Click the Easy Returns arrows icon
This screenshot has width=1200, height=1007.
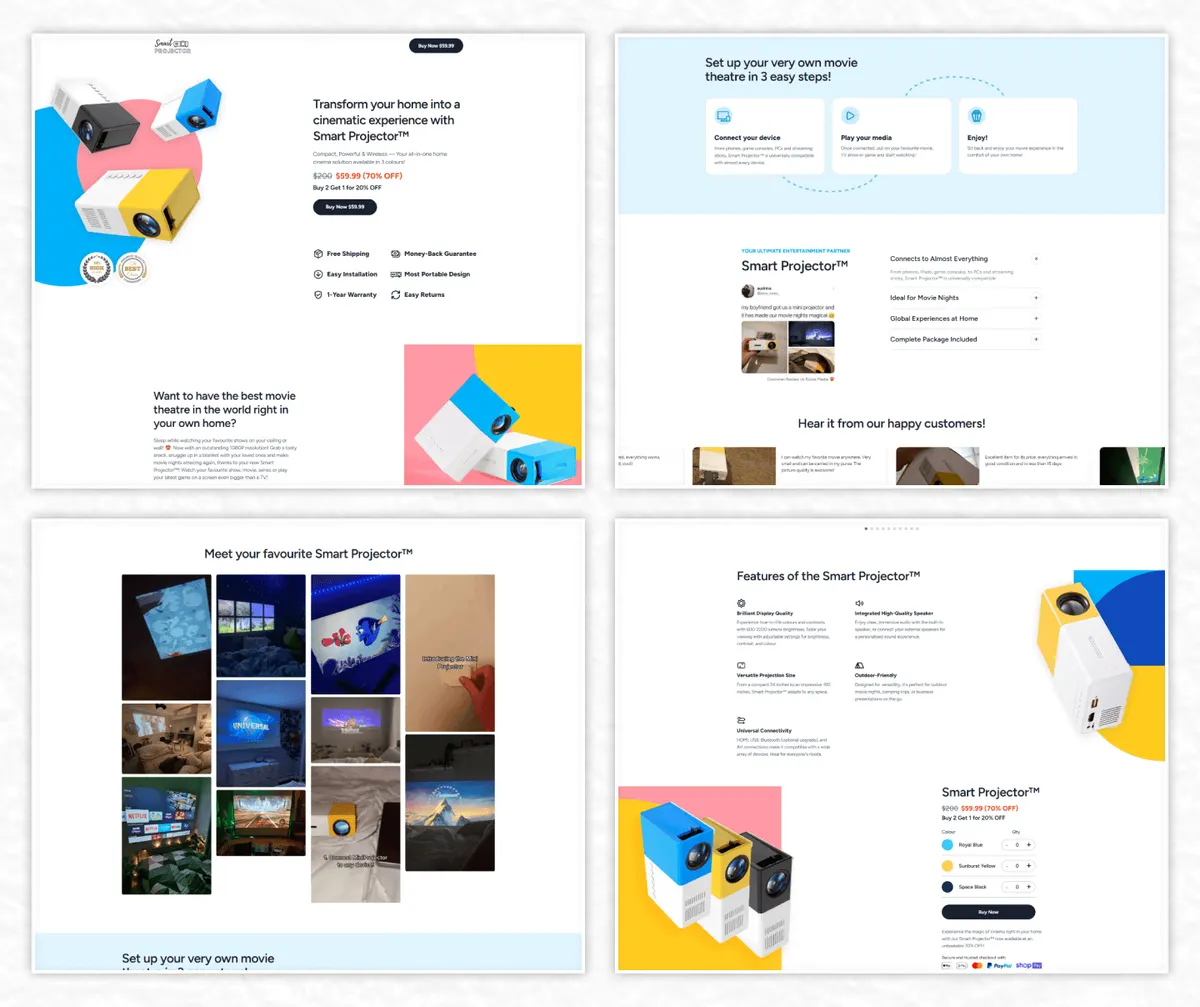[396, 295]
